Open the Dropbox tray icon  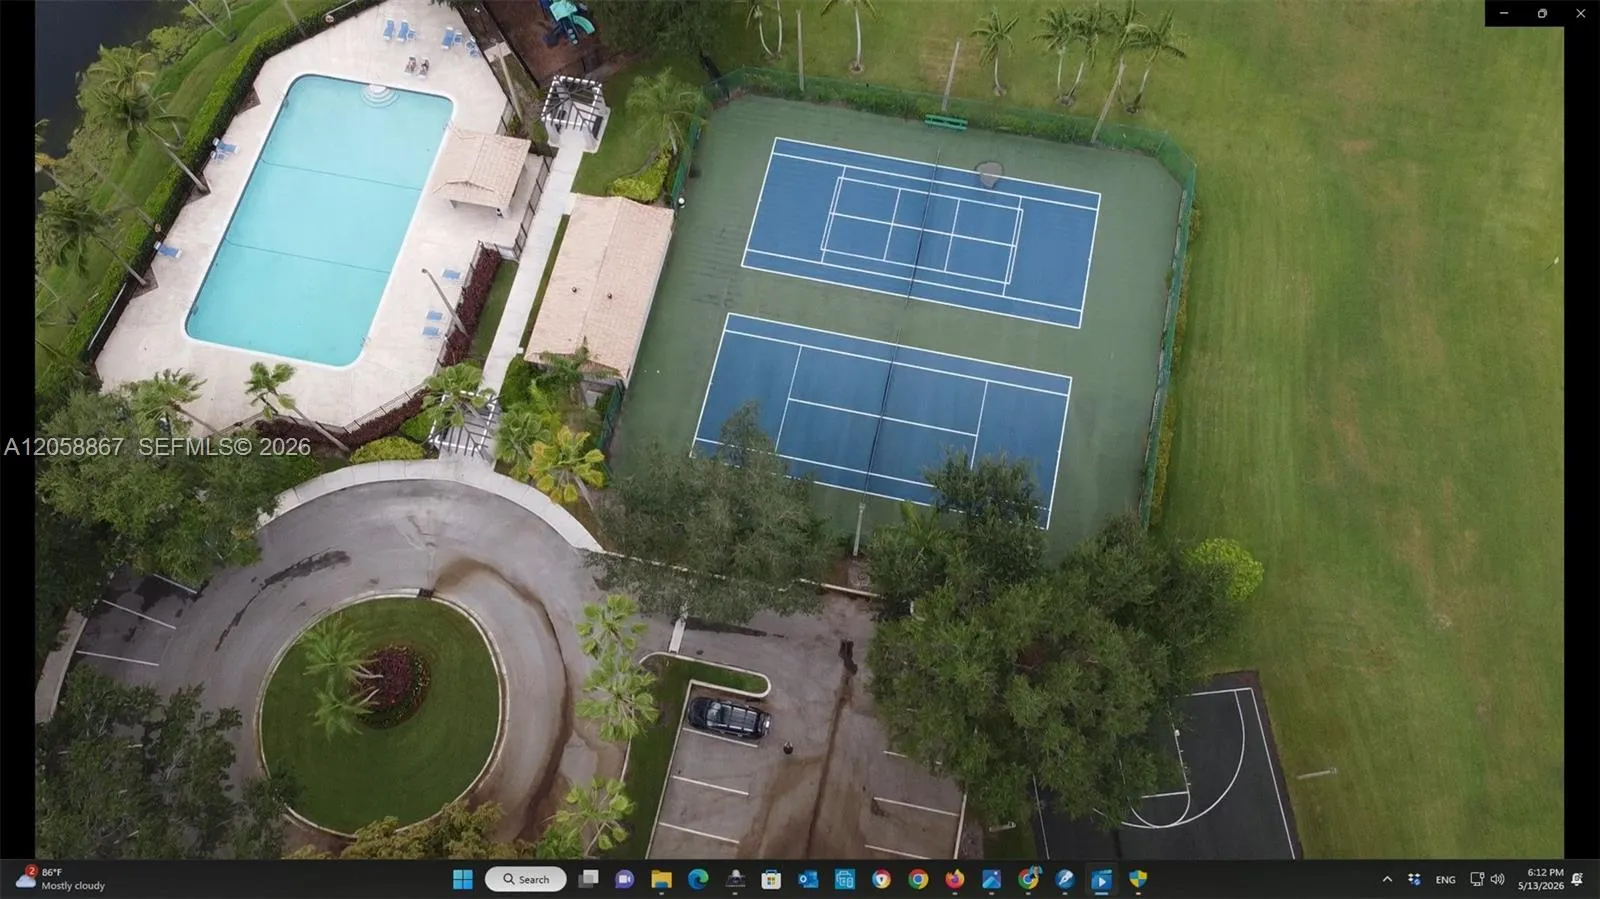click(x=1414, y=879)
